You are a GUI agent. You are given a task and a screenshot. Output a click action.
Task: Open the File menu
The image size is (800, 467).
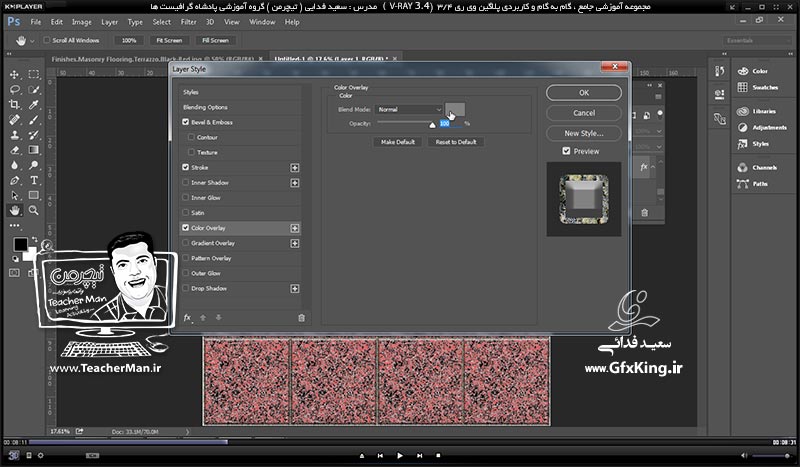pyautogui.click(x=36, y=22)
